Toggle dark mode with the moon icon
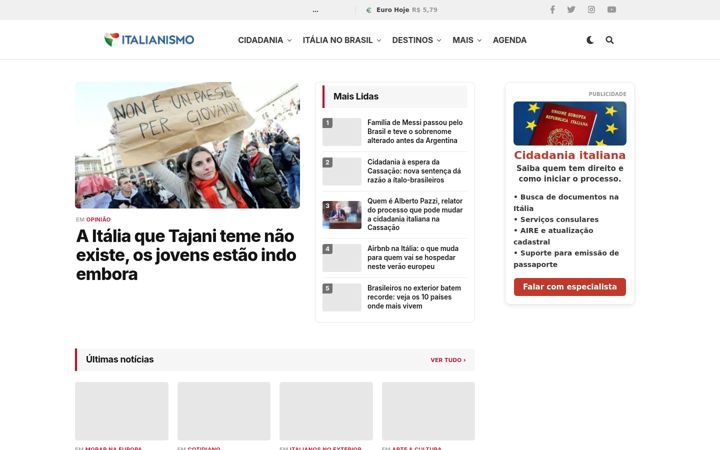Screen dimensions: 720x450 [590, 40]
